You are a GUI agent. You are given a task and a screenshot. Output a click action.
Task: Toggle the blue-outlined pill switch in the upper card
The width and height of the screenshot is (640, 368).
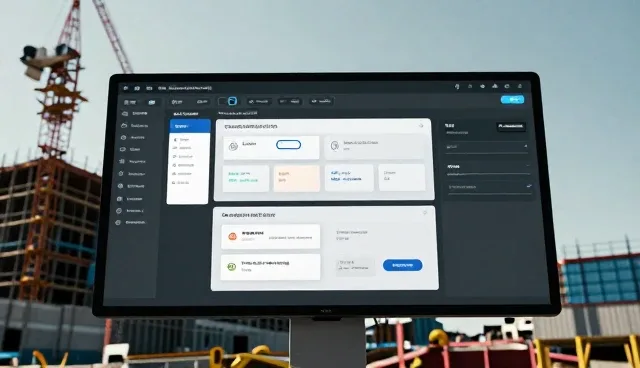pyautogui.click(x=289, y=144)
